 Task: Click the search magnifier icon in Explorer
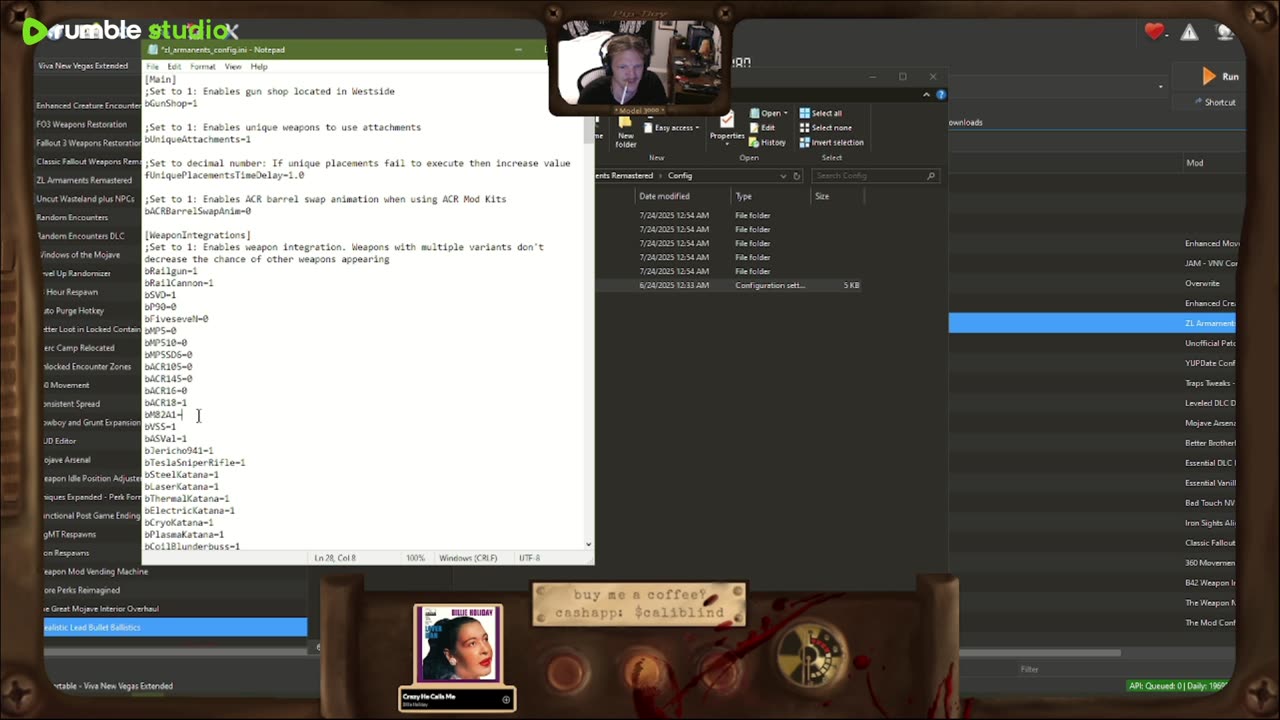pyautogui.click(x=931, y=176)
